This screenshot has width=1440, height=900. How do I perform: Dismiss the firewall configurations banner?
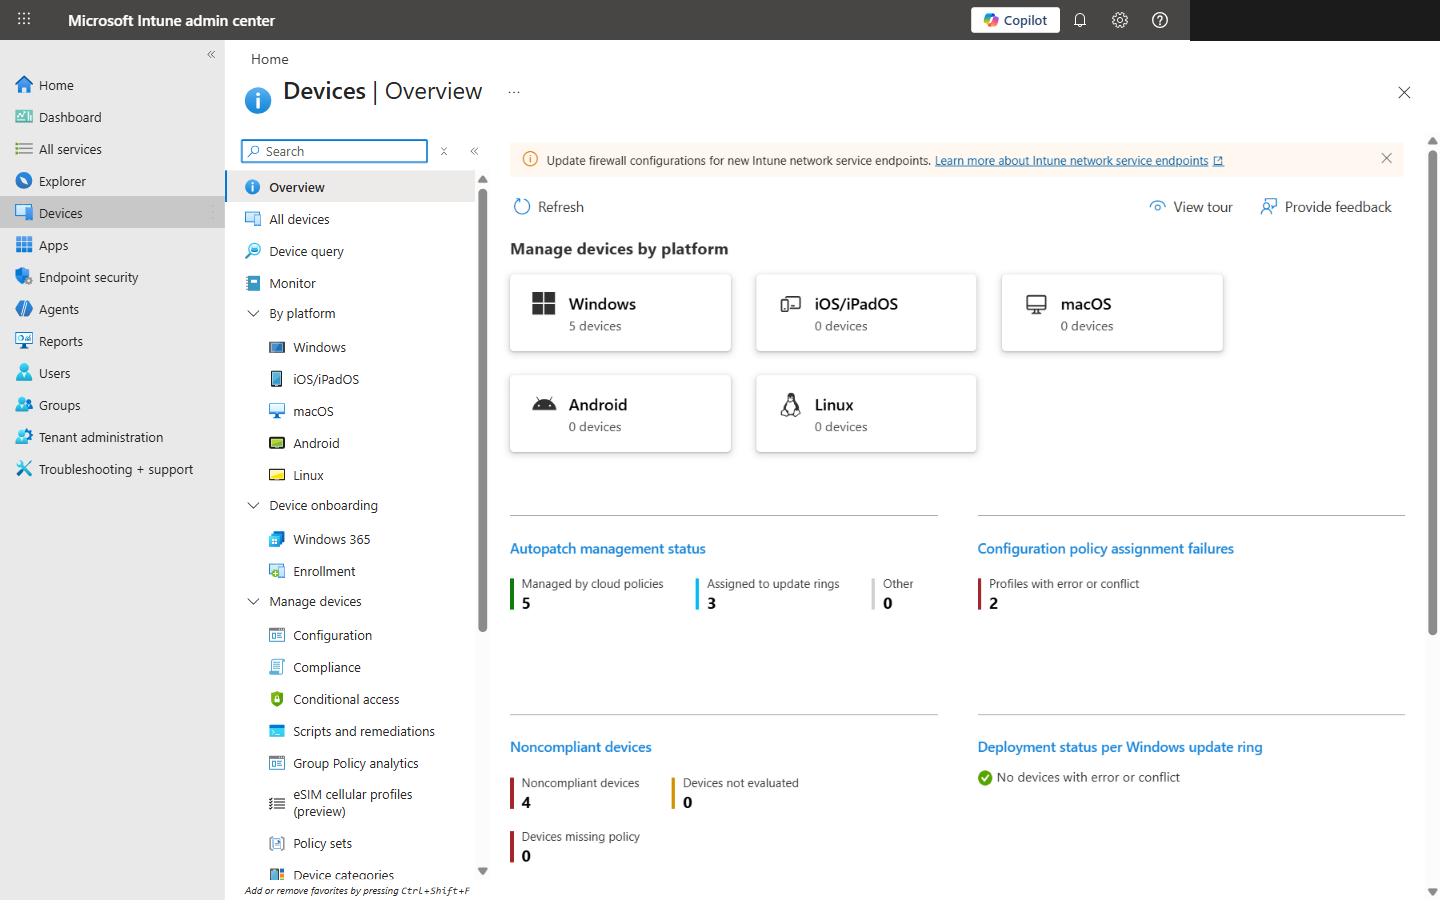point(1386,158)
